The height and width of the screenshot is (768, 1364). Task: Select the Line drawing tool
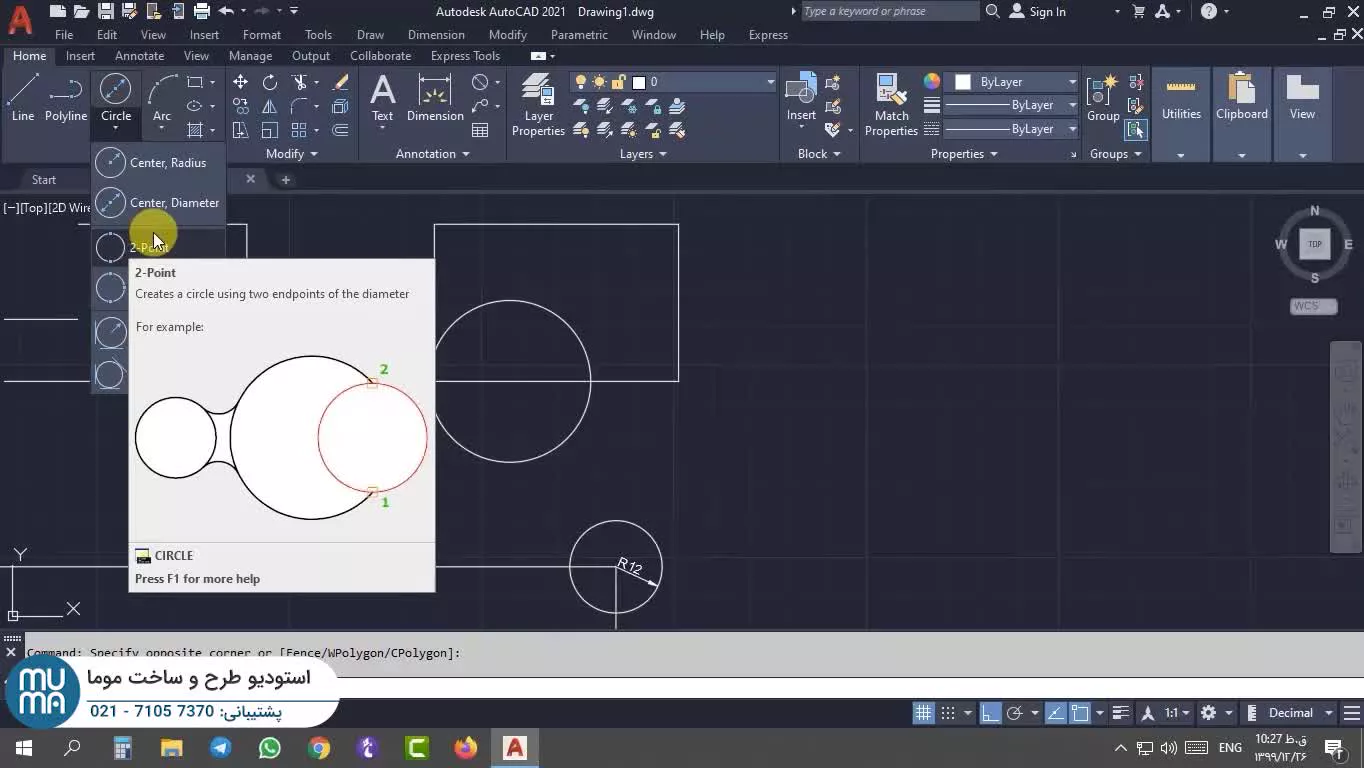[x=23, y=98]
